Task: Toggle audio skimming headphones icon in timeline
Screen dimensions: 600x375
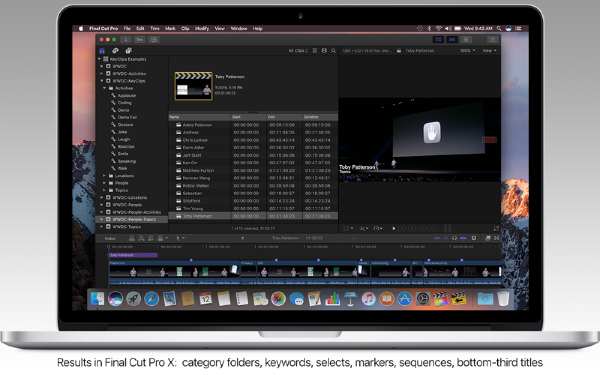Action: point(454,238)
